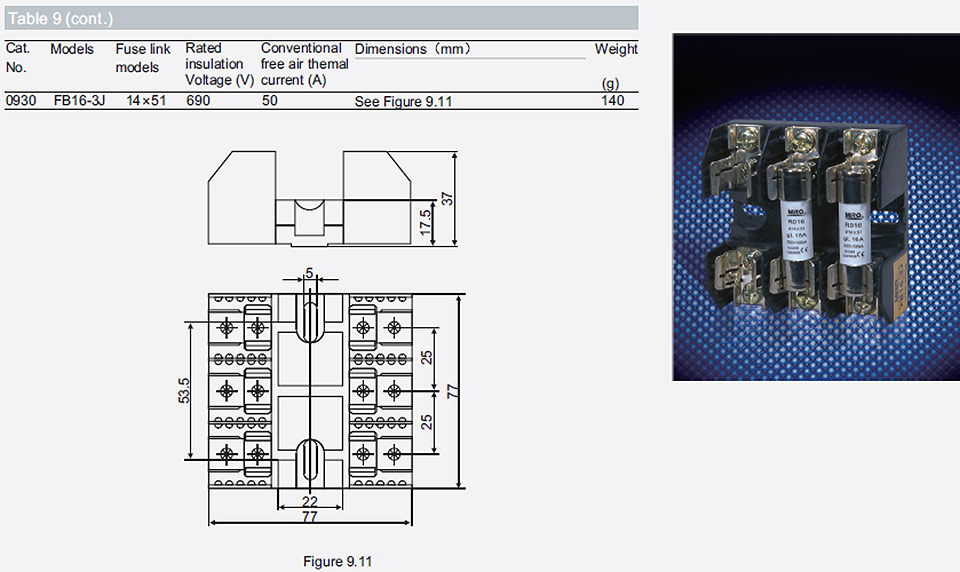960x572 pixels.
Task: Click the '22' width dimension label
Action: click(310, 502)
